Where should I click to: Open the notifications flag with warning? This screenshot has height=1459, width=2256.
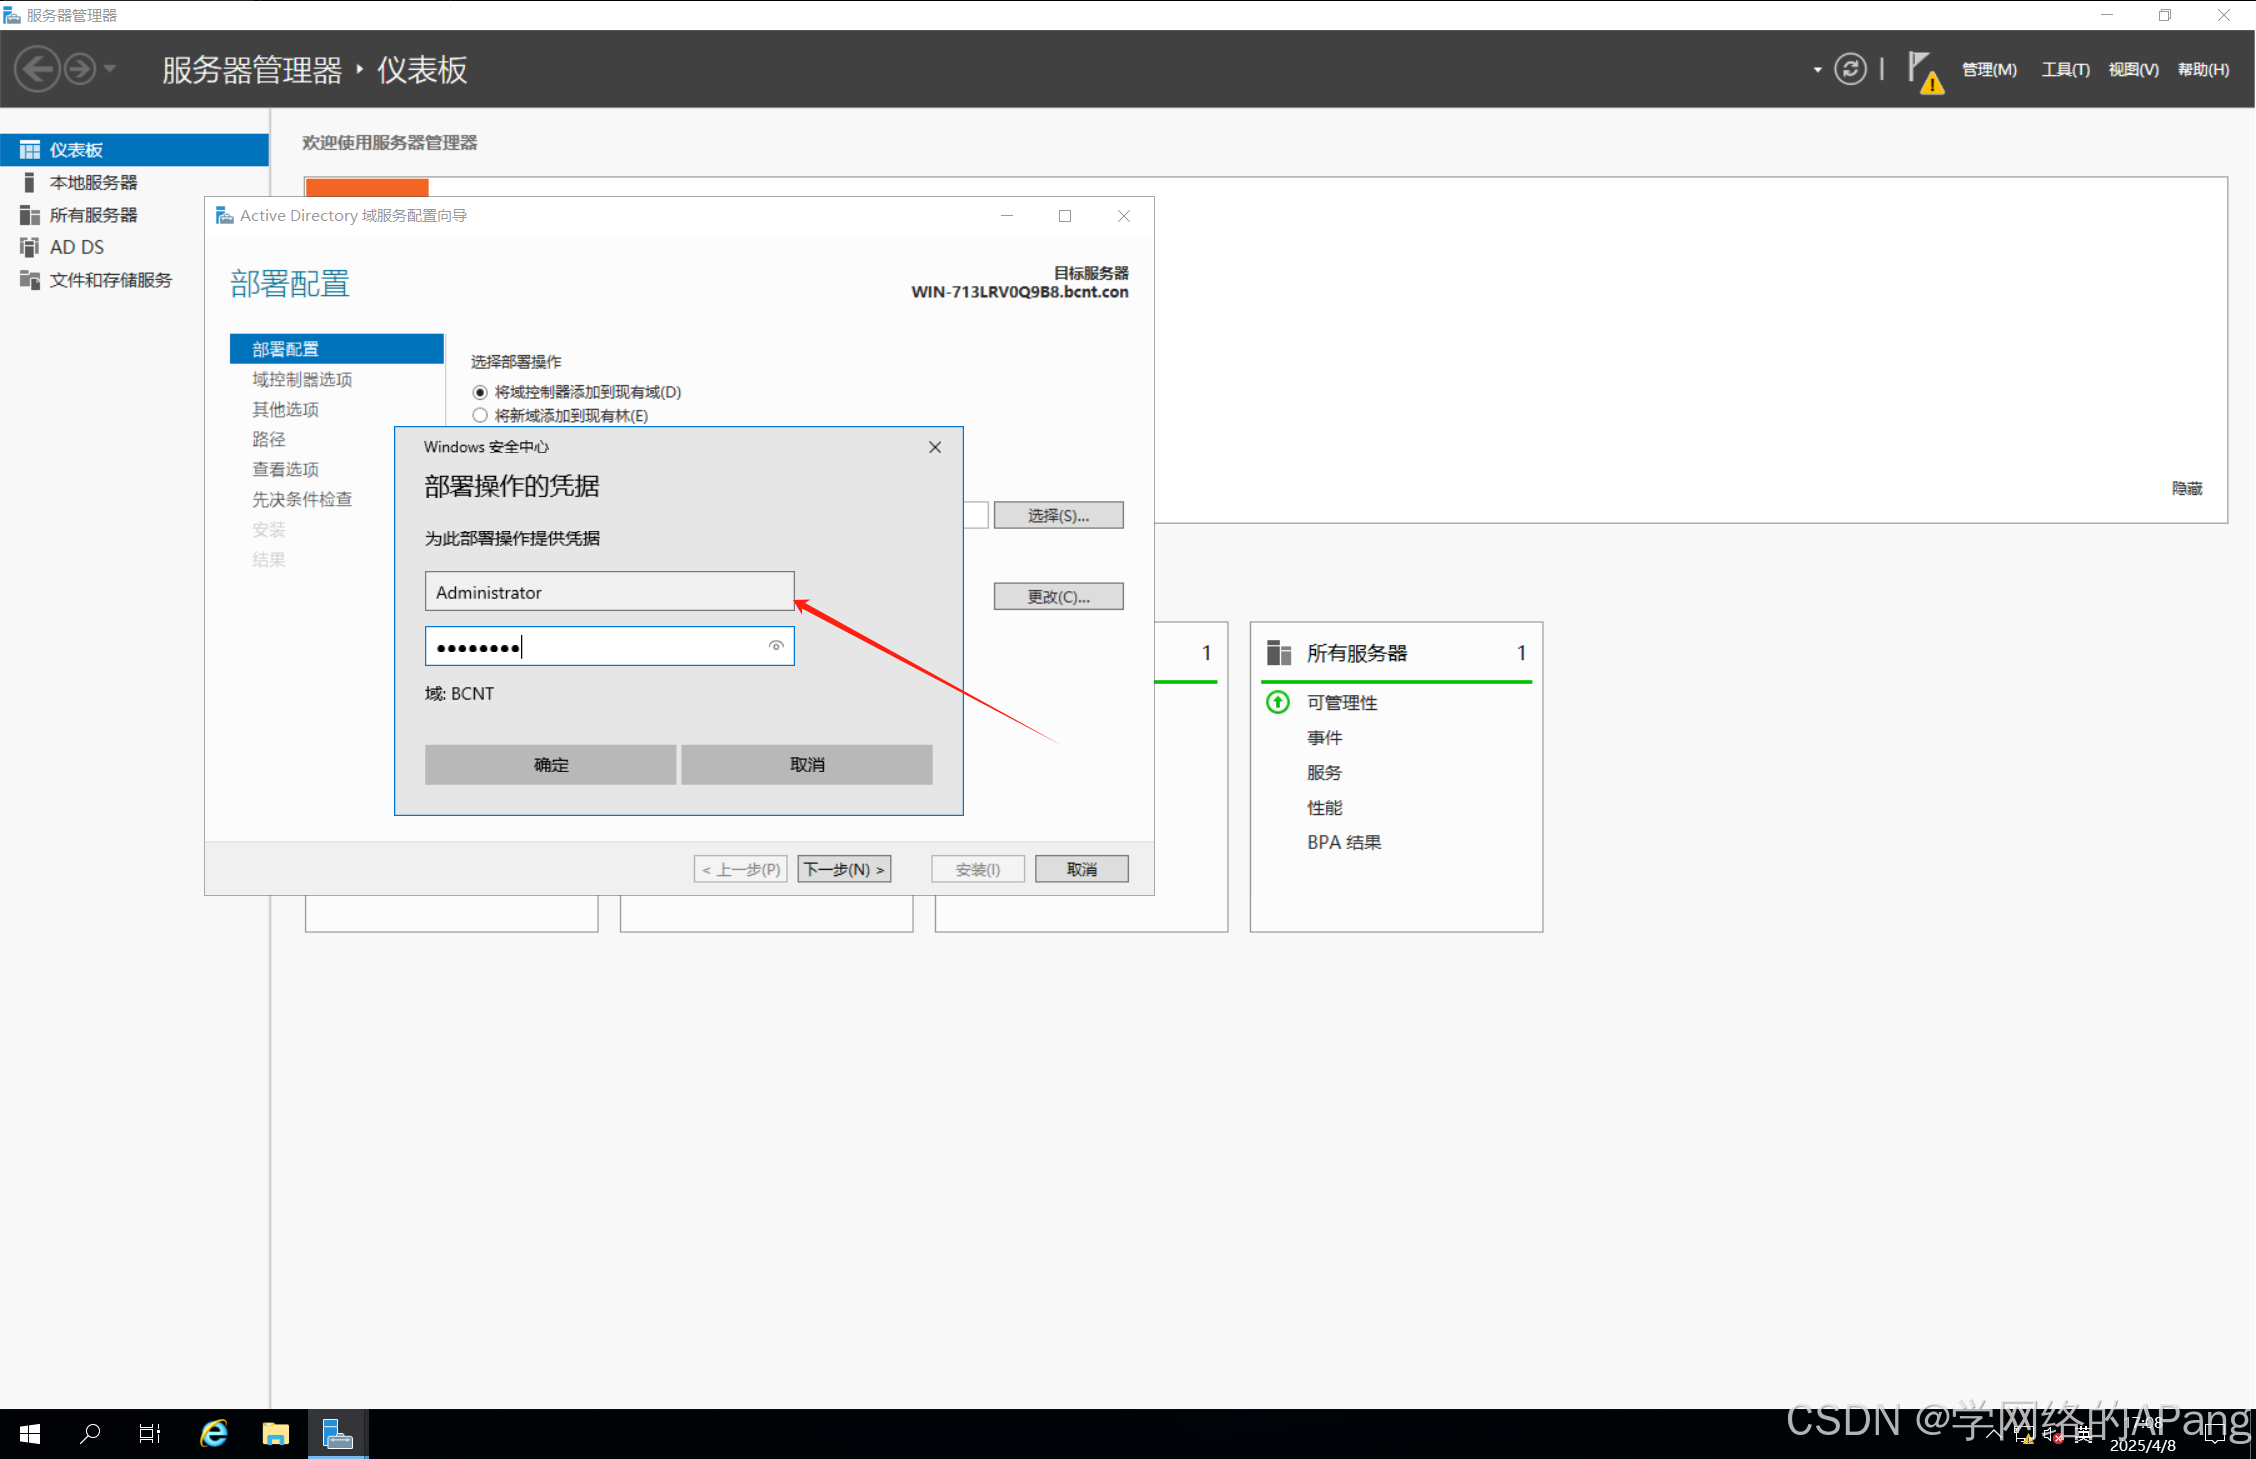click(1922, 71)
